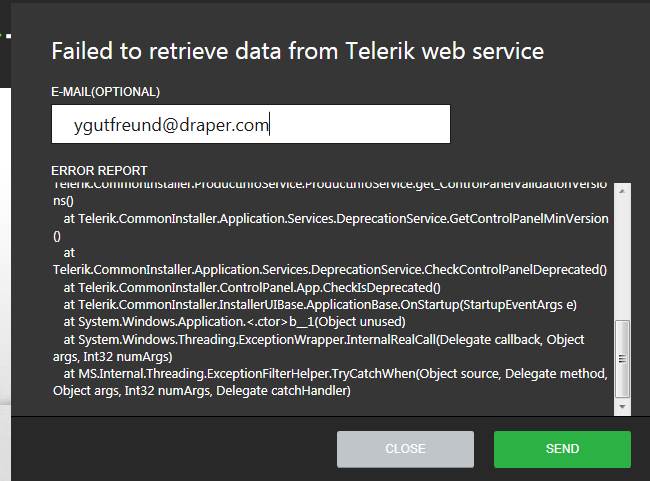Click the error report scrollbar up arrow
This screenshot has width=650, height=481.
(x=623, y=190)
